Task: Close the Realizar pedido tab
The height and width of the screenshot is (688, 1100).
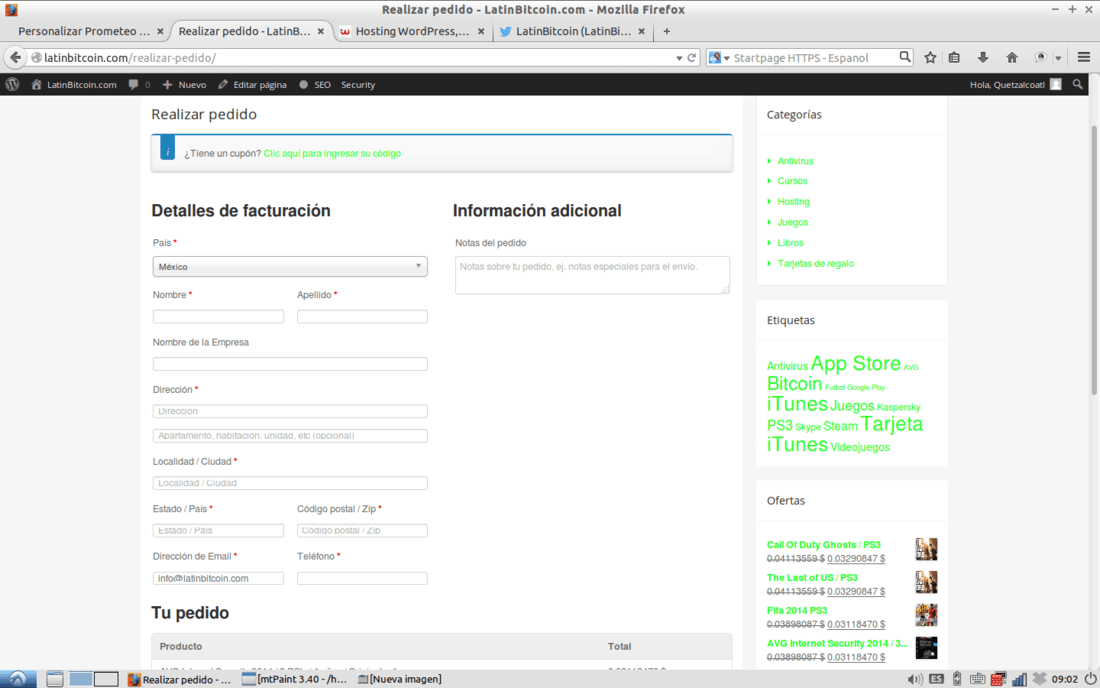Action: click(321, 31)
